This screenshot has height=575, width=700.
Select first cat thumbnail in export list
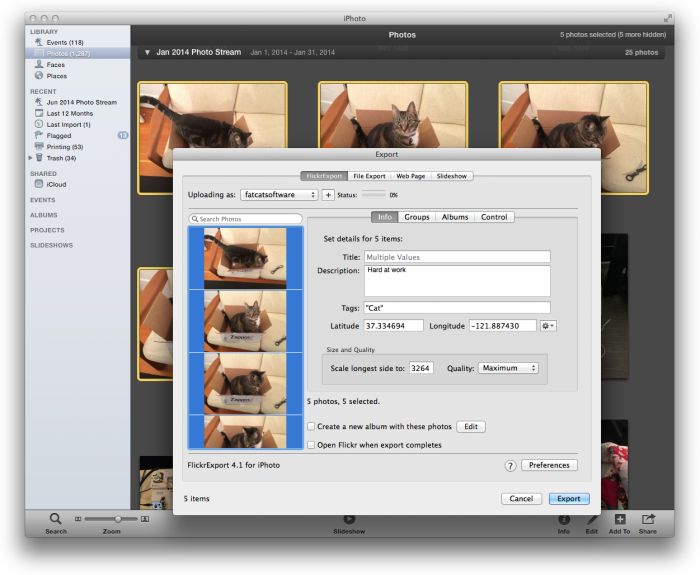[x=245, y=258]
